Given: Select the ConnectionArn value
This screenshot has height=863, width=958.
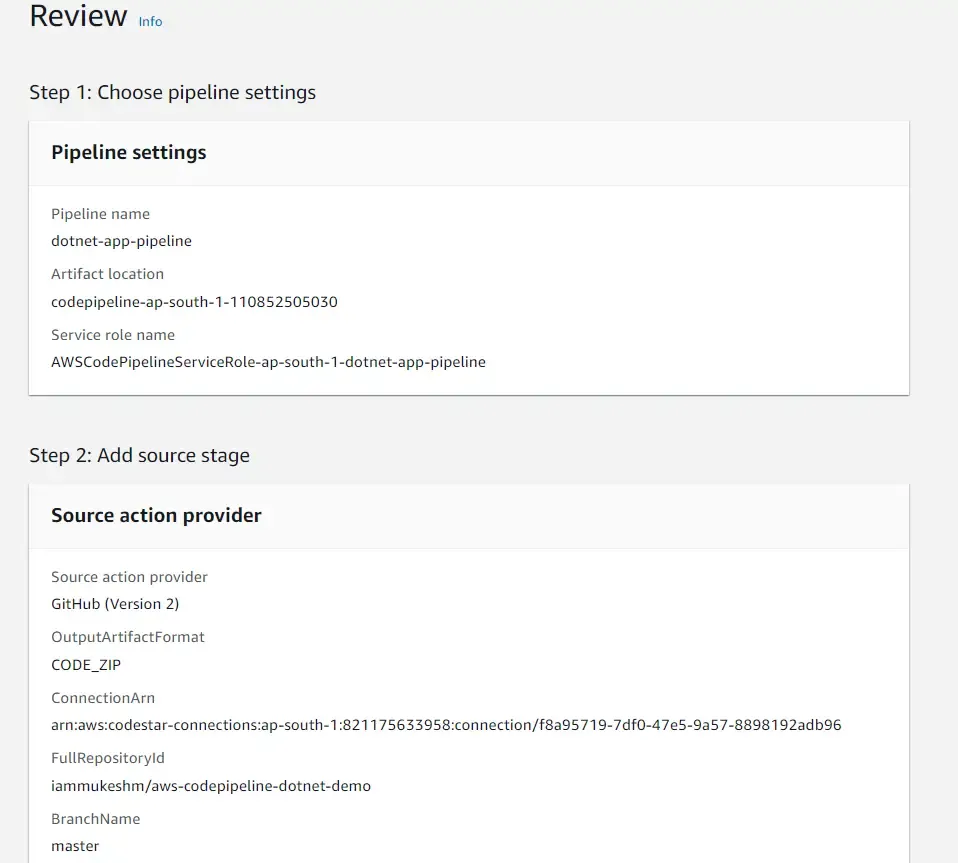Looking at the screenshot, I should pos(446,725).
